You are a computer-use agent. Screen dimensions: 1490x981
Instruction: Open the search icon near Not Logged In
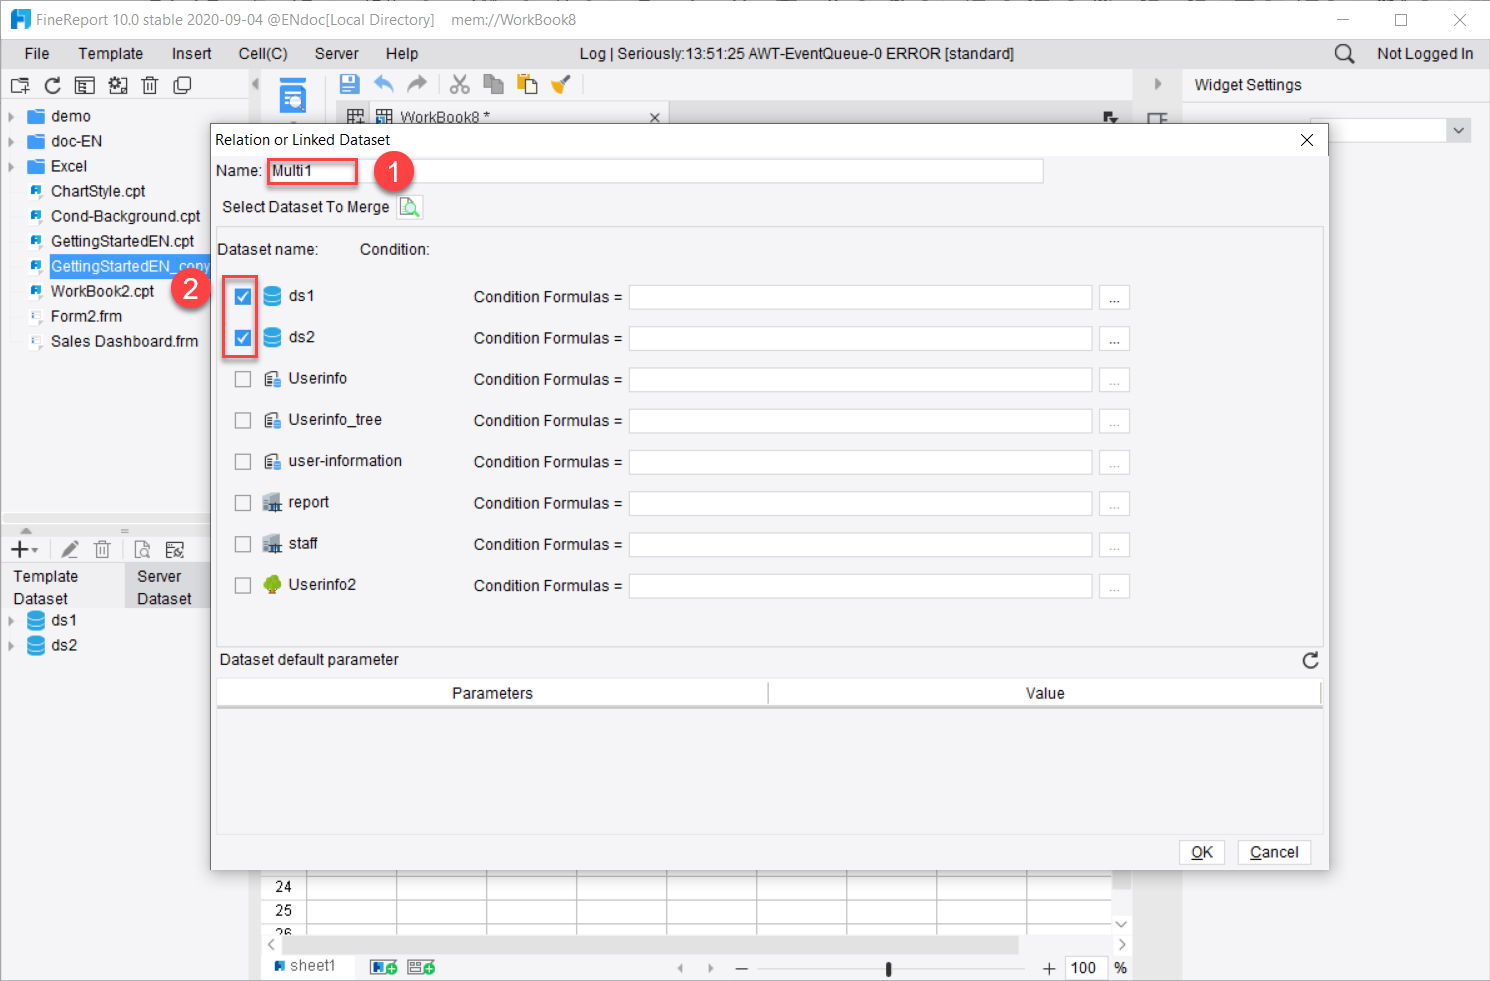(1343, 53)
